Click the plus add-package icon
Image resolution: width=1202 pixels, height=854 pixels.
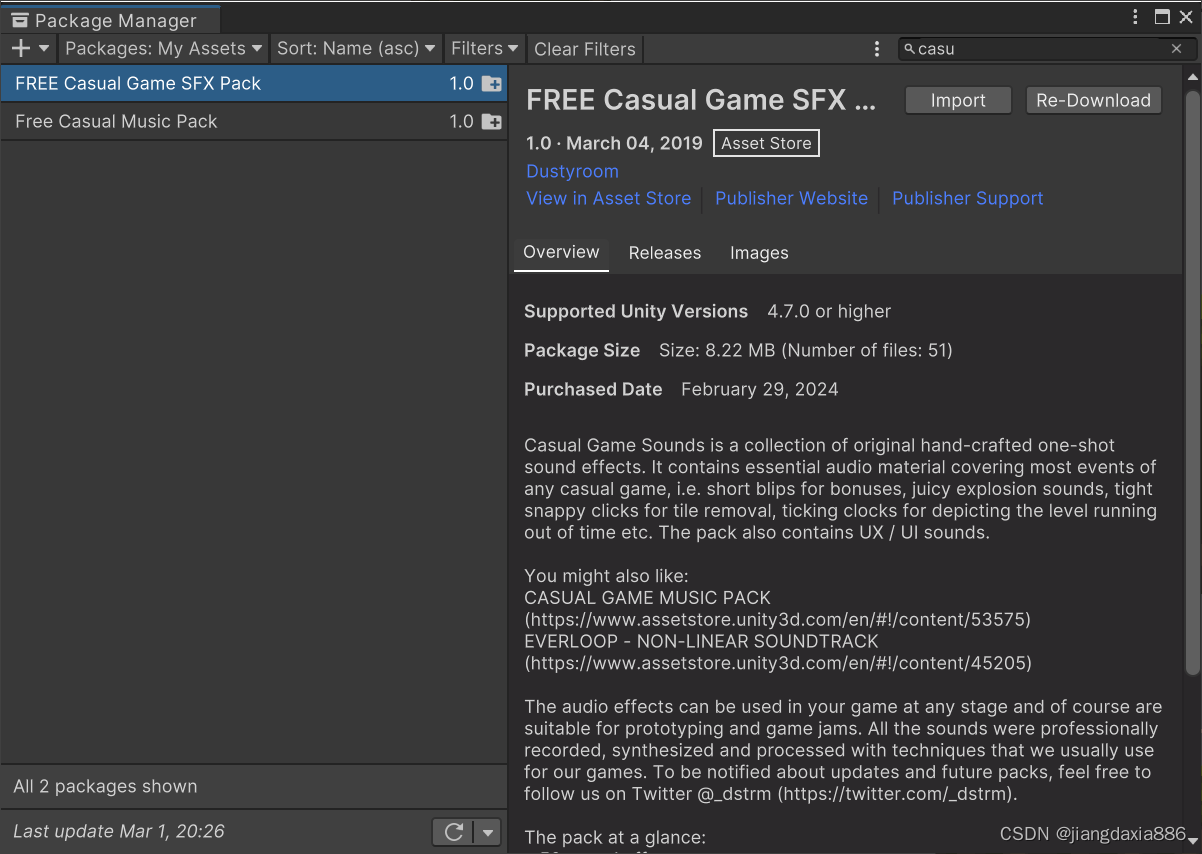(x=20, y=48)
